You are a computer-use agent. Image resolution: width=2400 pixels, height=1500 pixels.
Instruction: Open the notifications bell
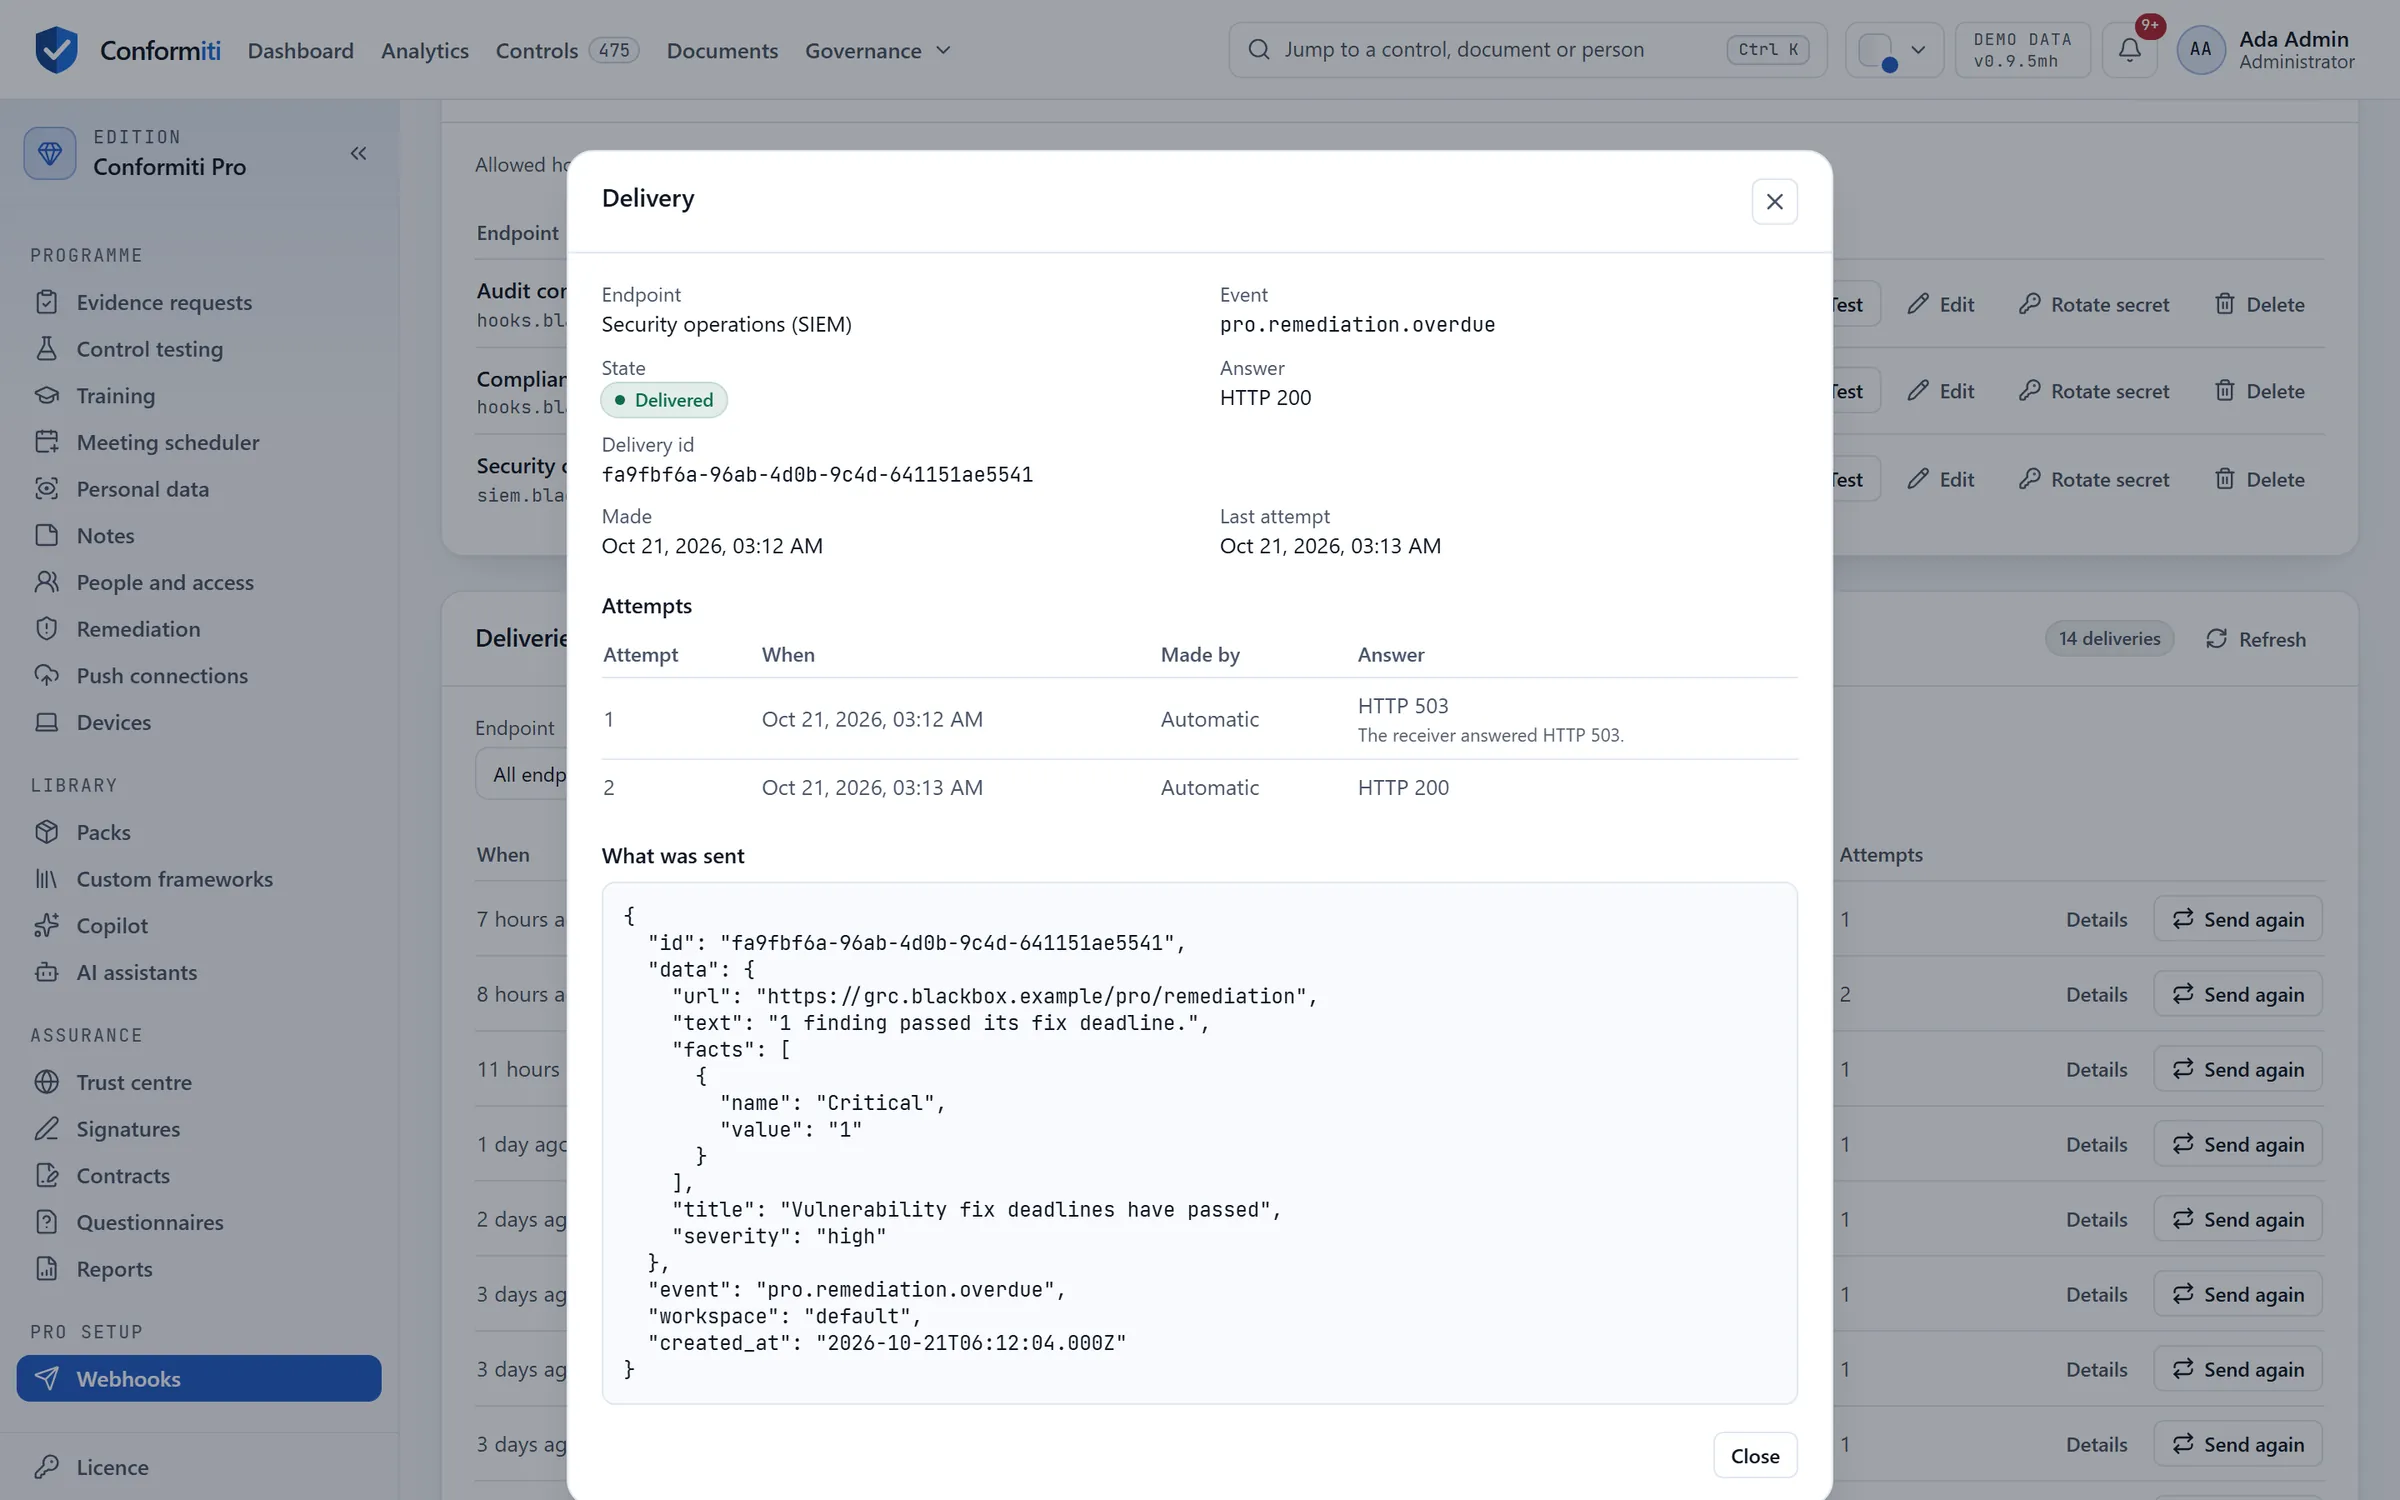[x=2130, y=49]
